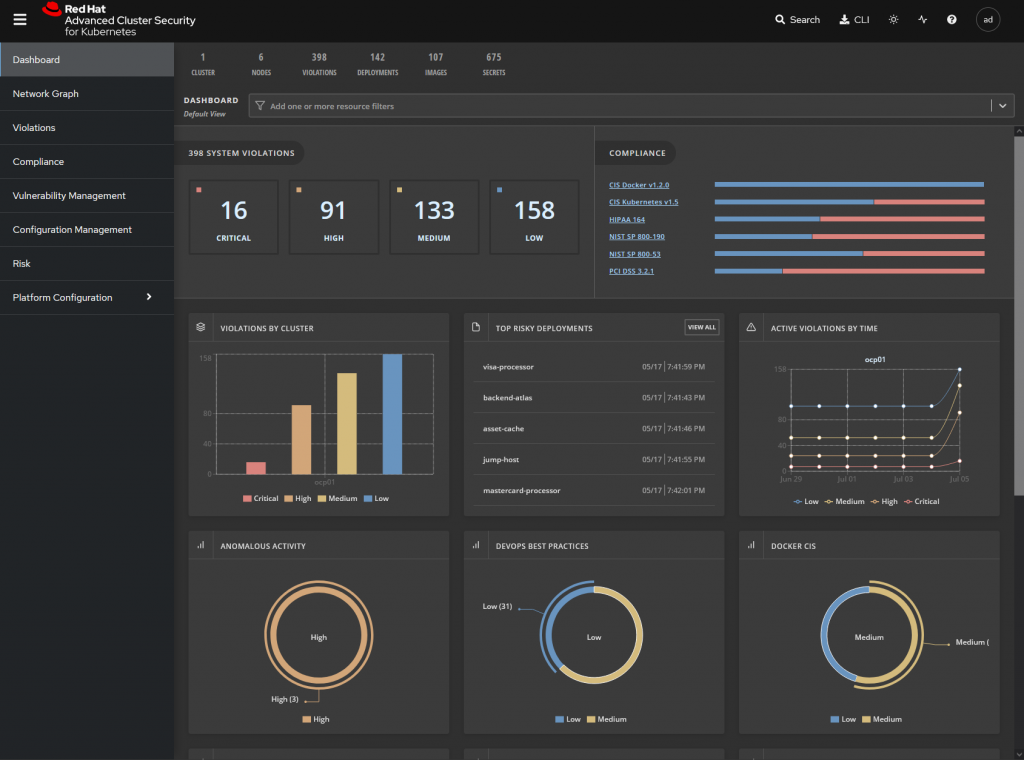Open the 91 High violations tile

click(334, 217)
